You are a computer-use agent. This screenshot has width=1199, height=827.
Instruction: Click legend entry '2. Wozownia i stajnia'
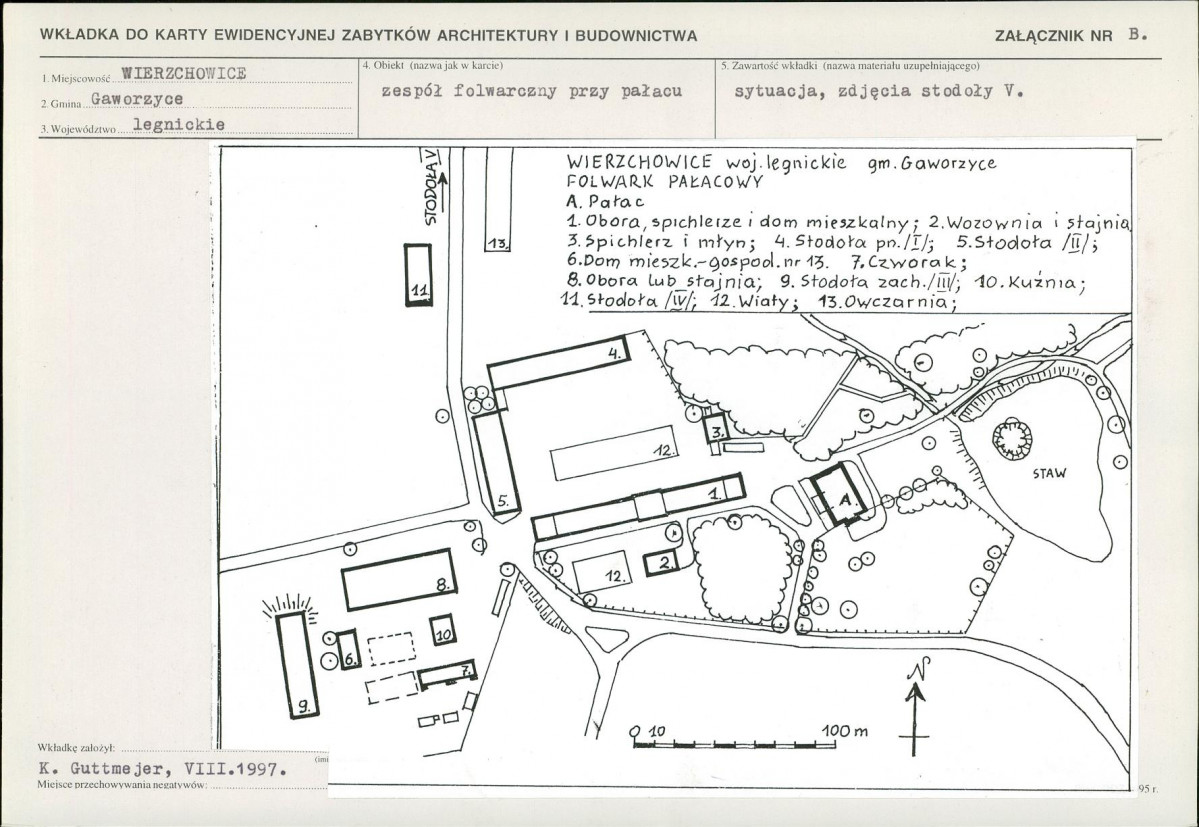click(1029, 223)
